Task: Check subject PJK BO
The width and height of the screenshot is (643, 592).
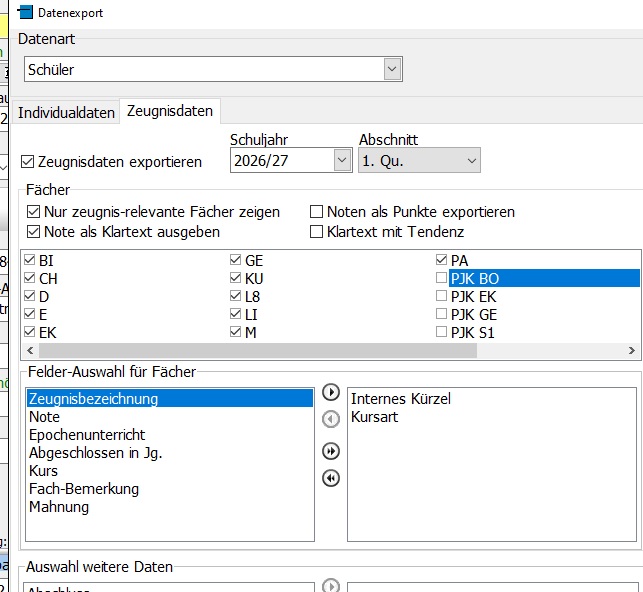Action: [441, 278]
